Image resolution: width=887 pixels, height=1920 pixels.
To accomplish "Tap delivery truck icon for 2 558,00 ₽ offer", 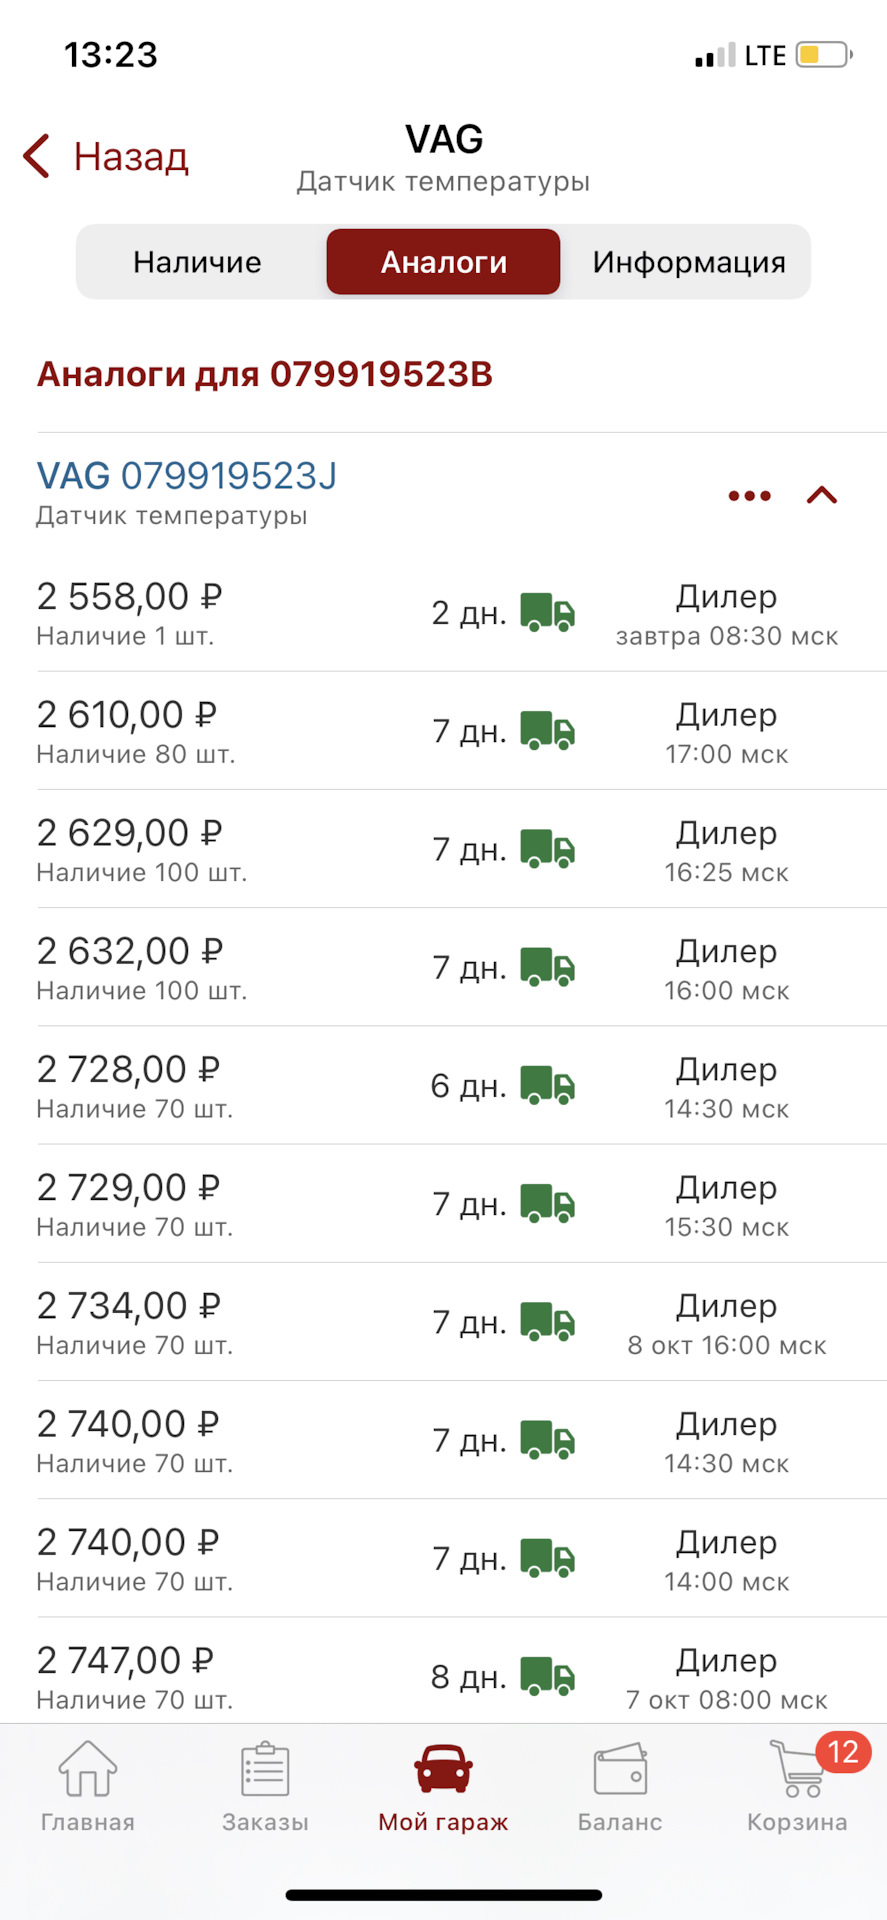I will point(547,613).
